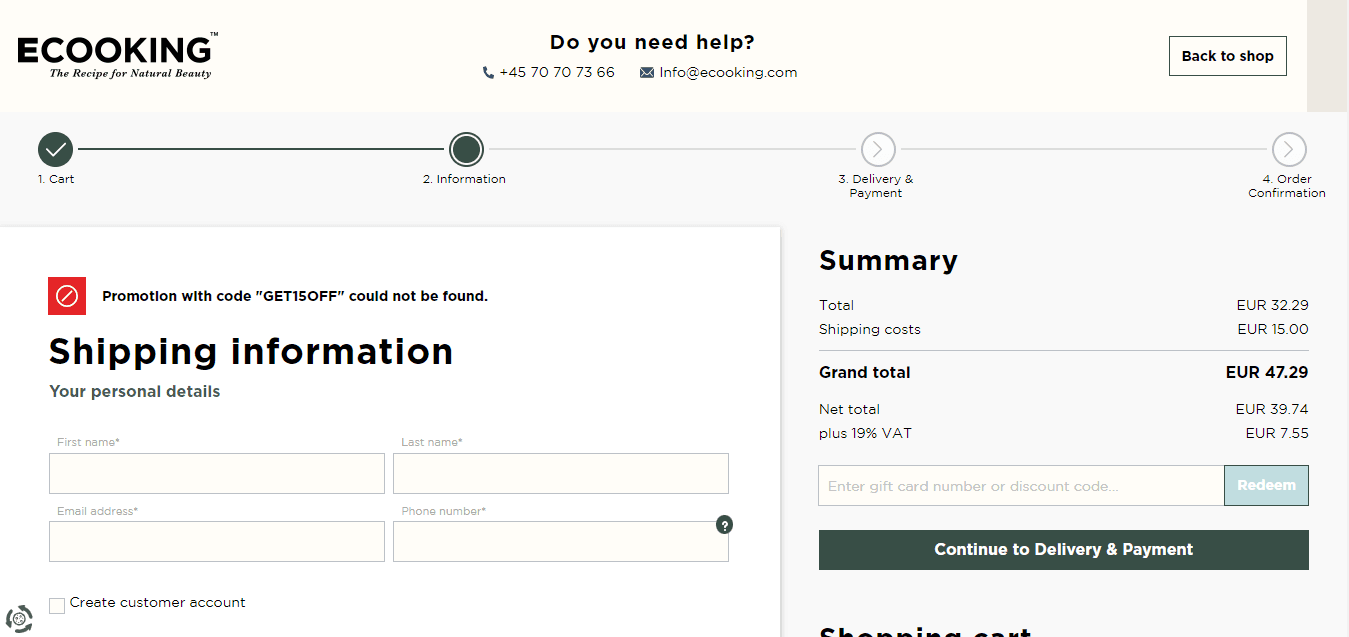1349x637 pixels.
Task: Focus the First name field
Action: [217, 473]
